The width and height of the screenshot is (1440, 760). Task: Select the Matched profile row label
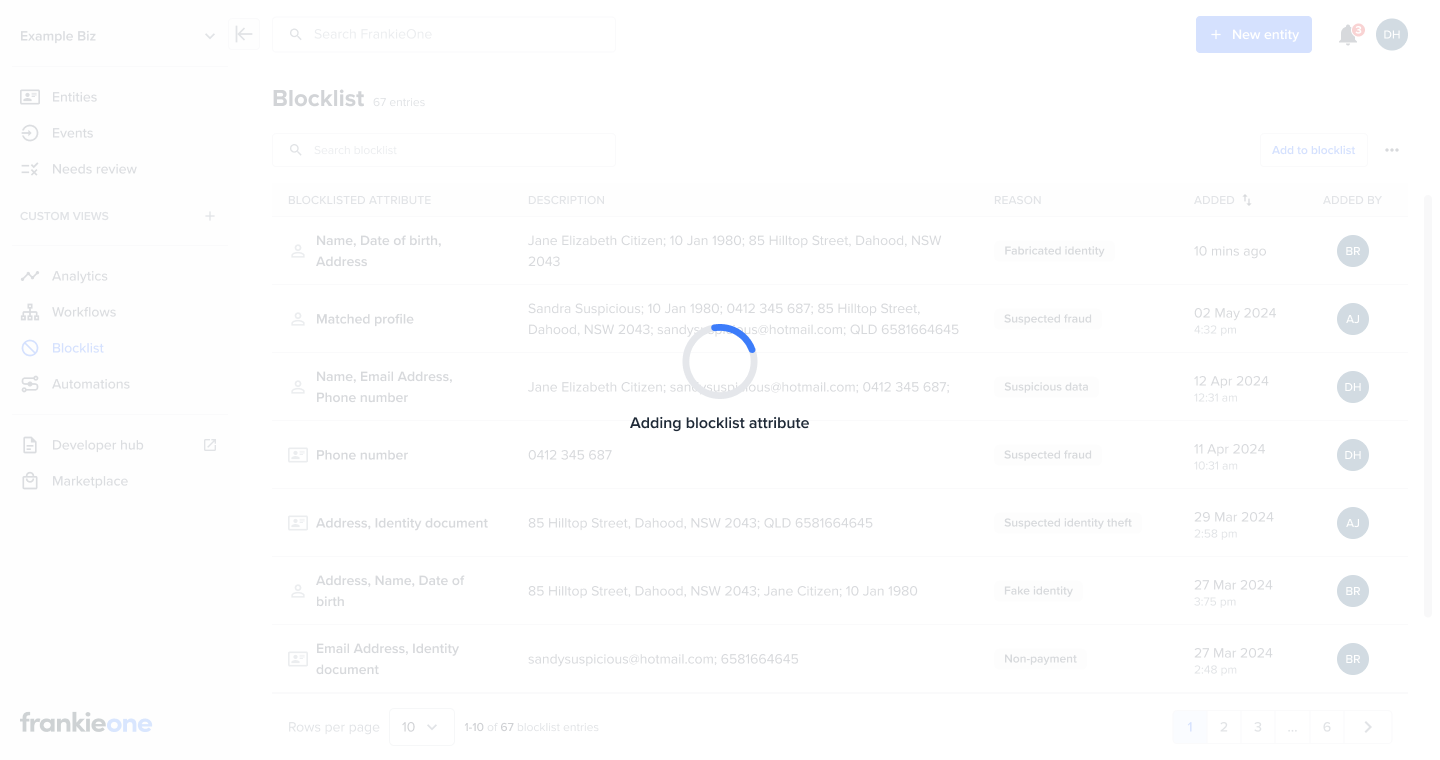tap(365, 319)
